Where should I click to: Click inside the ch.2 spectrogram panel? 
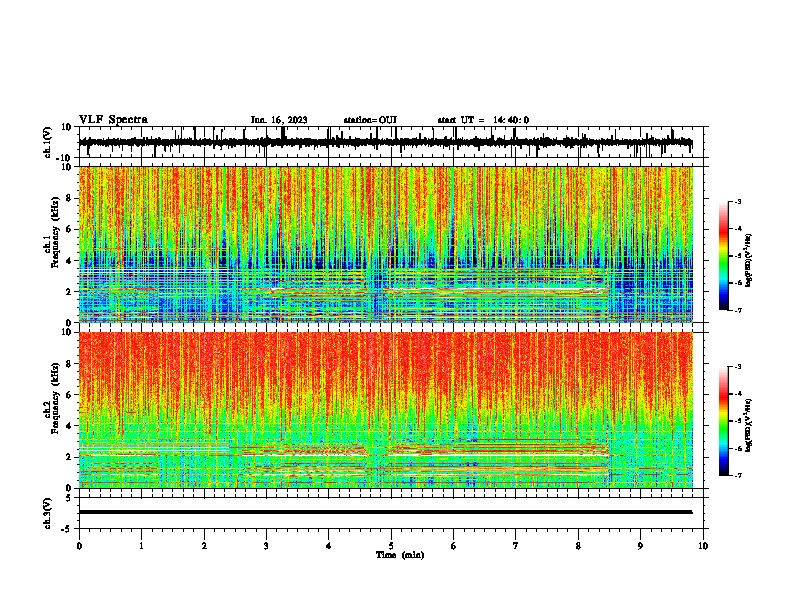coord(386,410)
